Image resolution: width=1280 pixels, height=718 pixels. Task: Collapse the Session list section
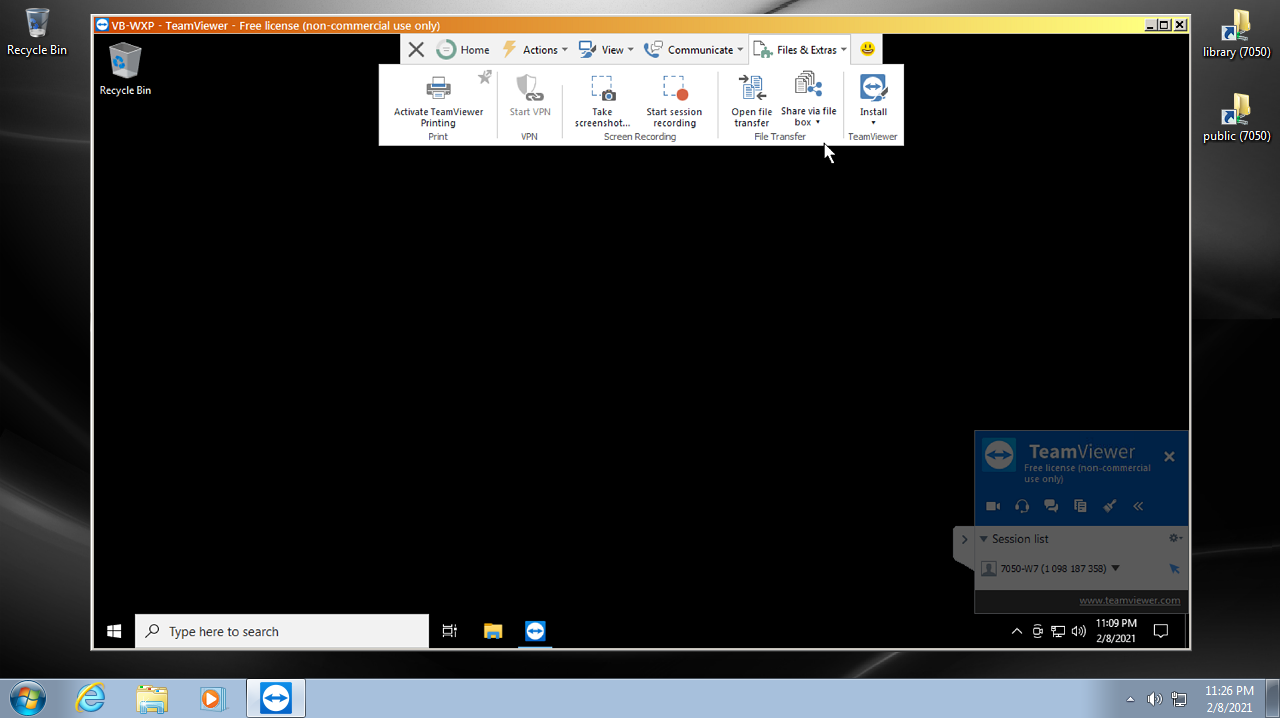coord(984,539)
